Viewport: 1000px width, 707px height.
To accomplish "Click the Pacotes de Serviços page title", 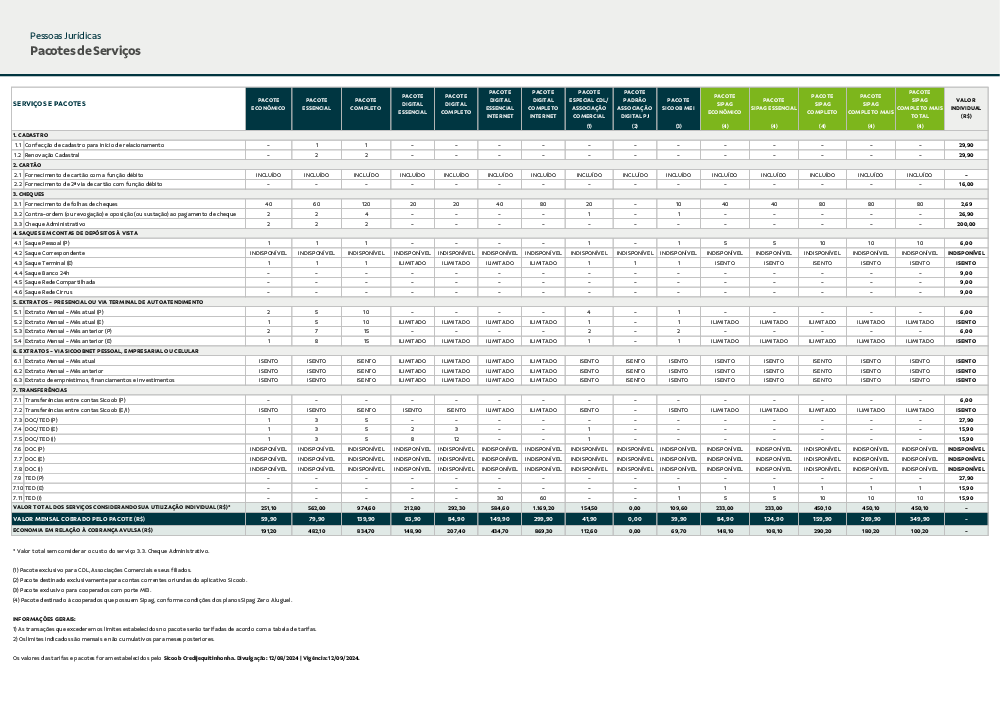I will (x=85, y=51).
